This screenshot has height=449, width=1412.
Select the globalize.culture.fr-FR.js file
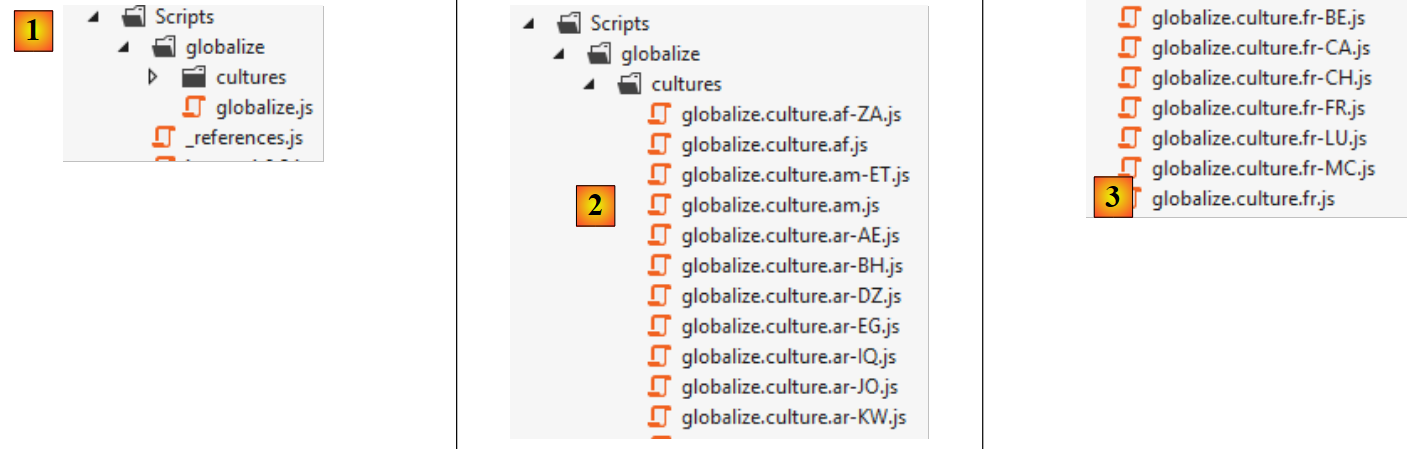1258,108
